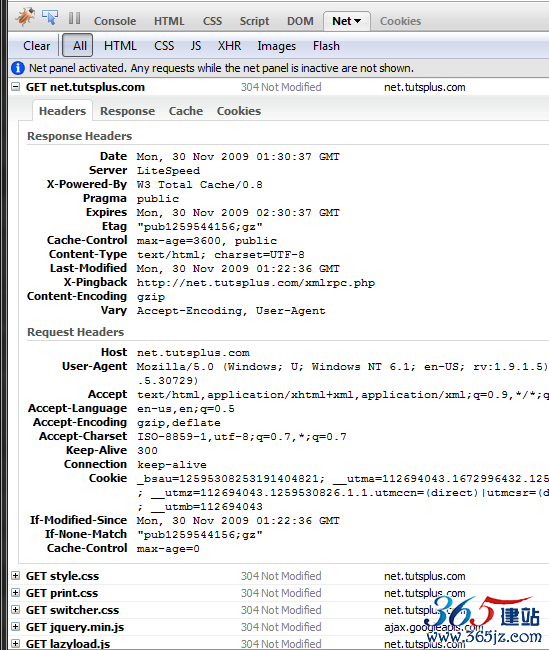Filter requests by Flash type
Screen dimensions: 549x650
click(x=326, y=46)
